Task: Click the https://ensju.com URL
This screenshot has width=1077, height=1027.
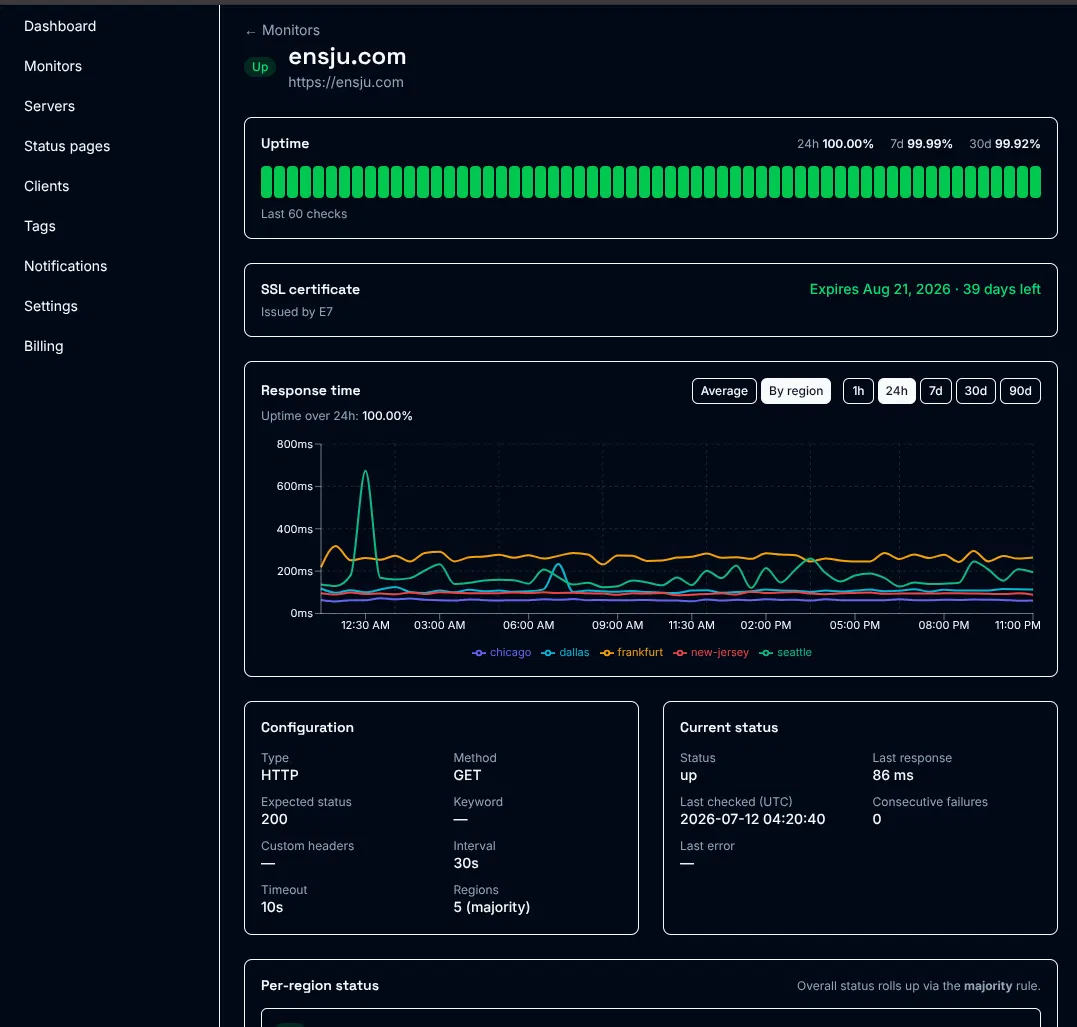Action: coord(345,82)
